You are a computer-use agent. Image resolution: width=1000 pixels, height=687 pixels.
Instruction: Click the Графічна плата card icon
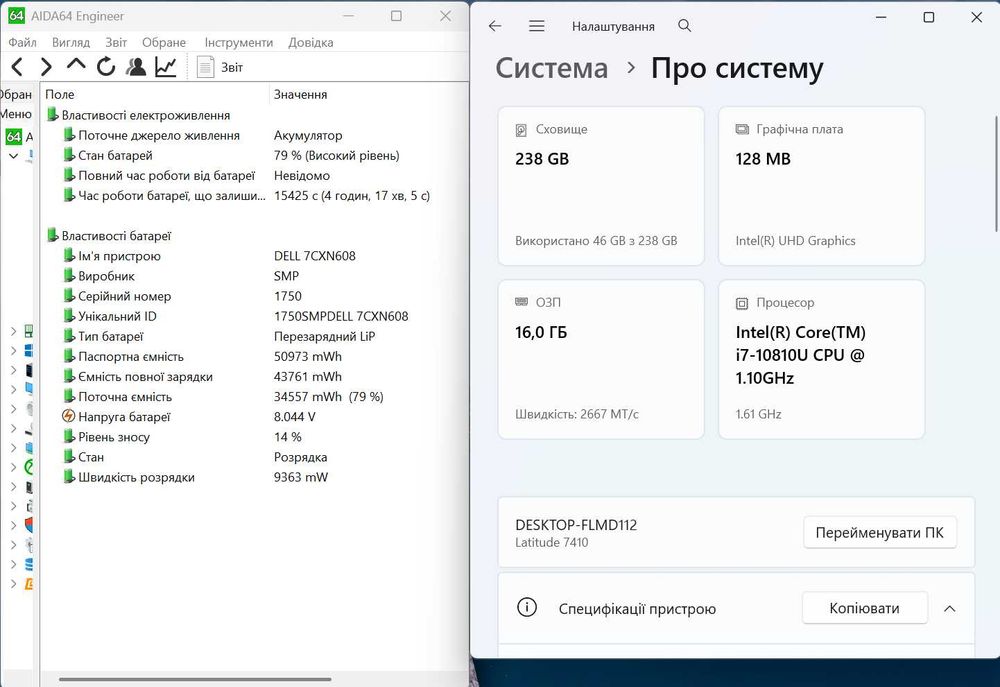pyautogui.click(x=742, y=129)
